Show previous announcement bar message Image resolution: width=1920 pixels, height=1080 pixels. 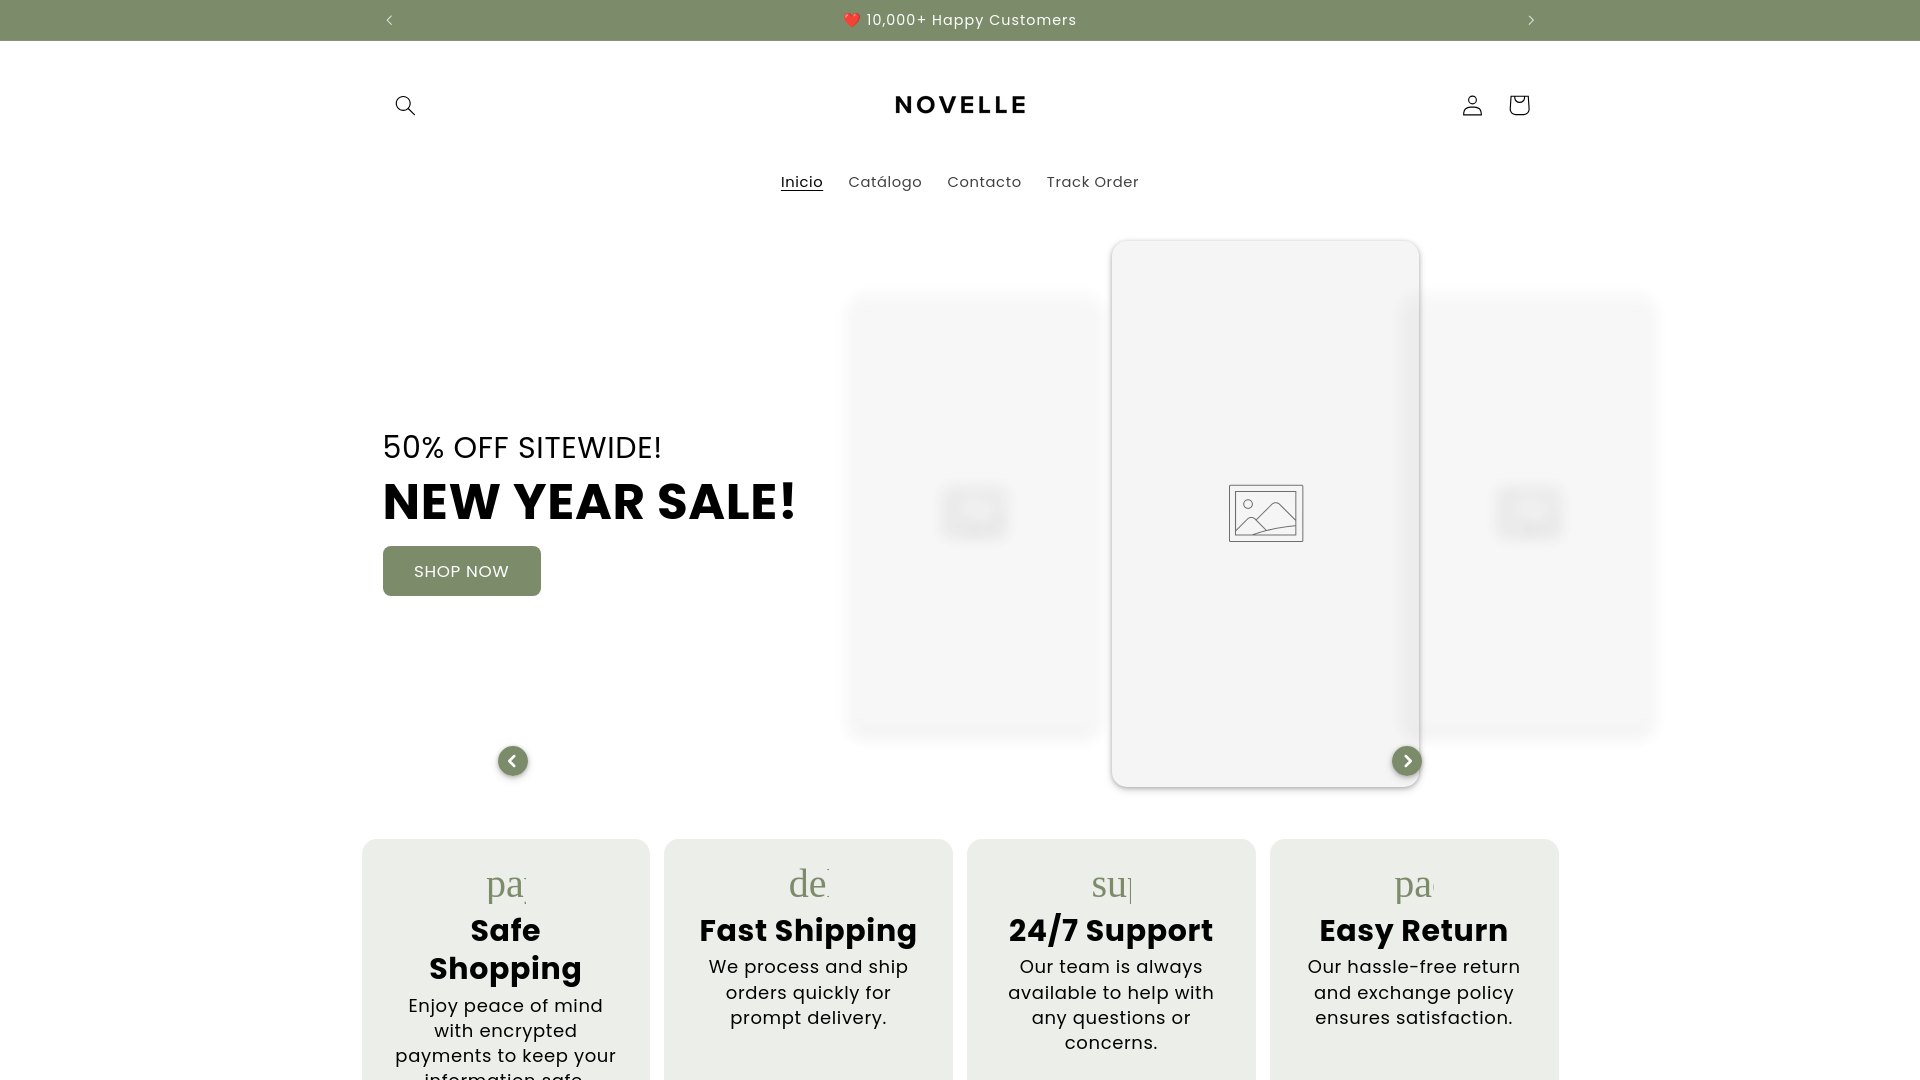[x=390, y=20]
